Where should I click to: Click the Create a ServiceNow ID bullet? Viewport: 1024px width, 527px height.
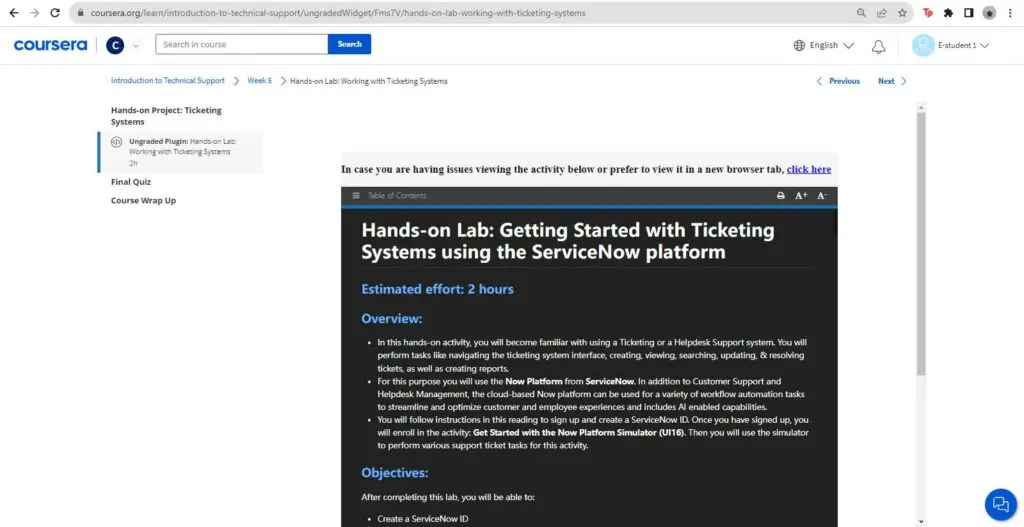[x=423, y=519]
